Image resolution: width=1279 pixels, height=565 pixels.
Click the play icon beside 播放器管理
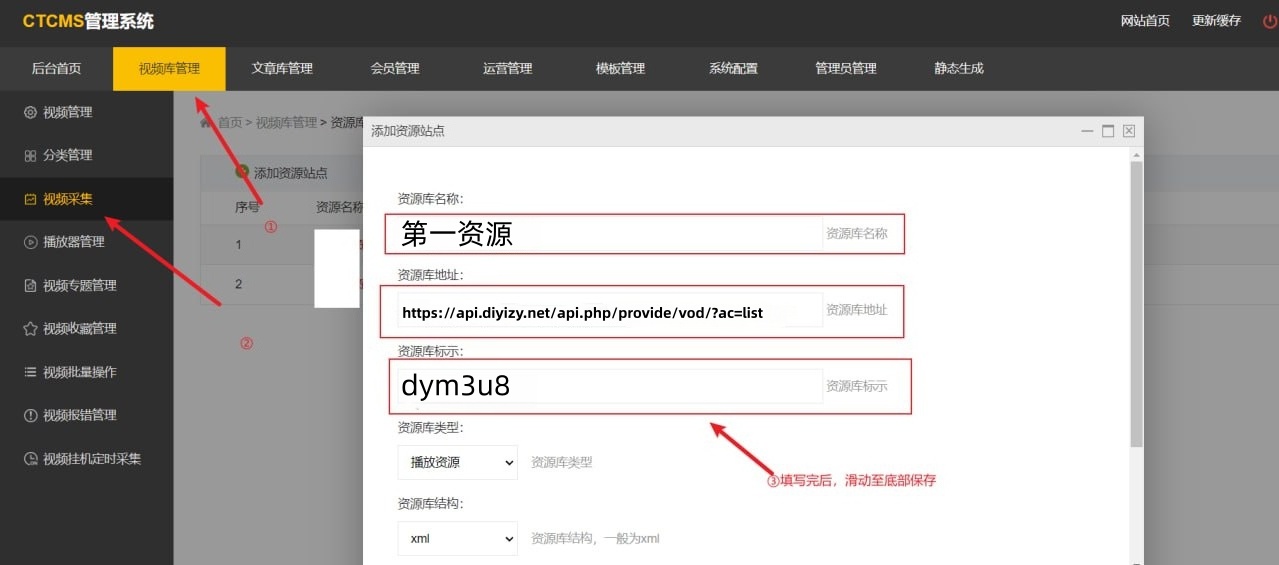tap(30, 242)
